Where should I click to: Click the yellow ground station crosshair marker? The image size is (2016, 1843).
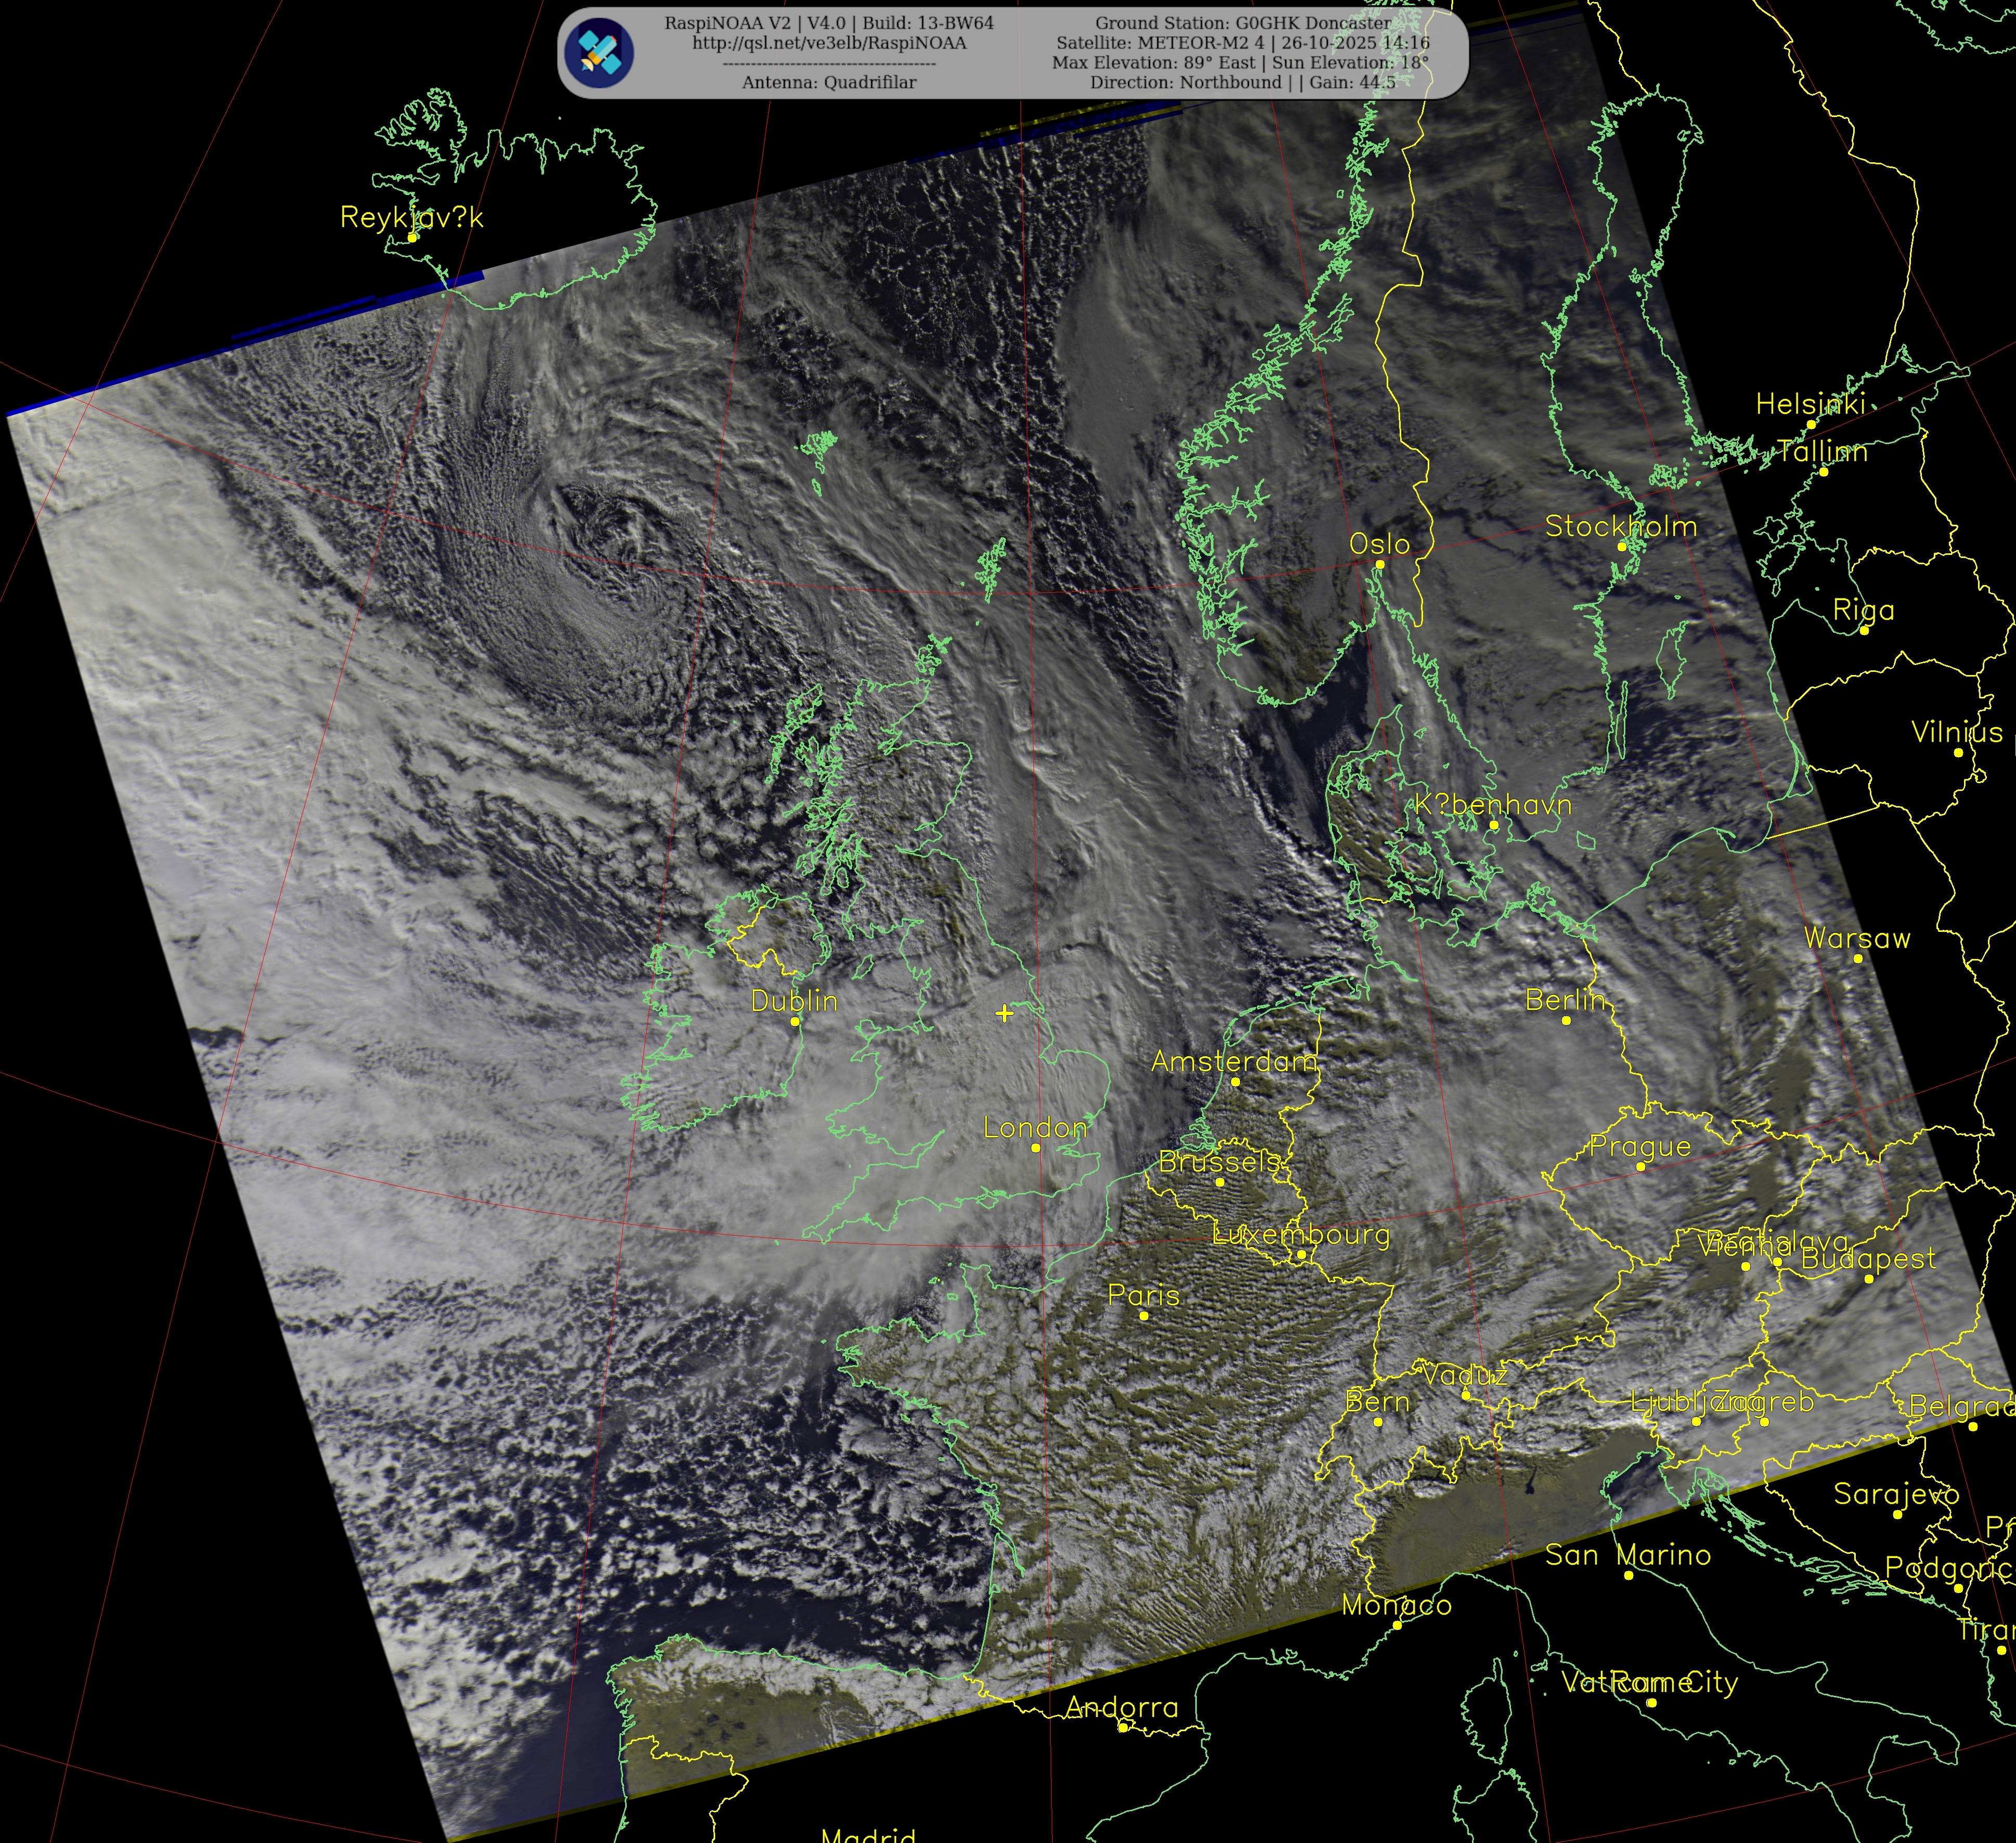point(1004,1013)
